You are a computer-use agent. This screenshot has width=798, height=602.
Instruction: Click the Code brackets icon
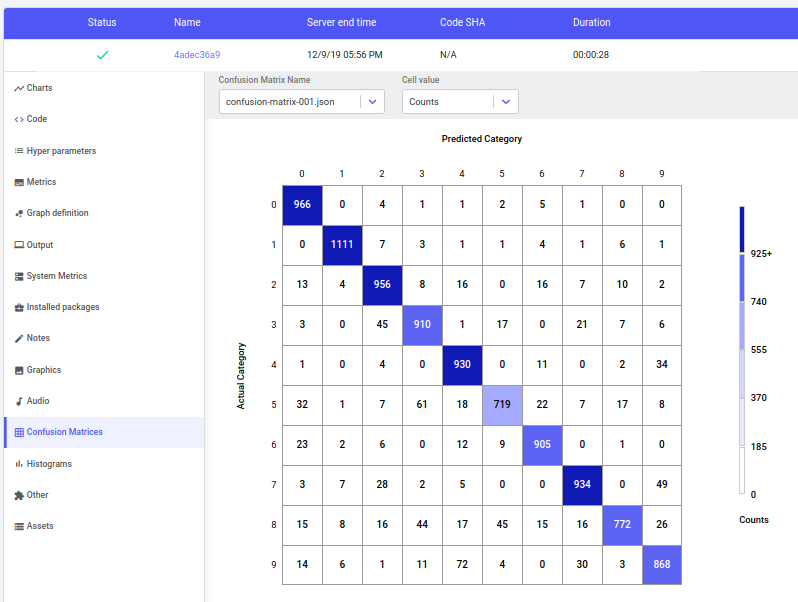coord(19,119)
